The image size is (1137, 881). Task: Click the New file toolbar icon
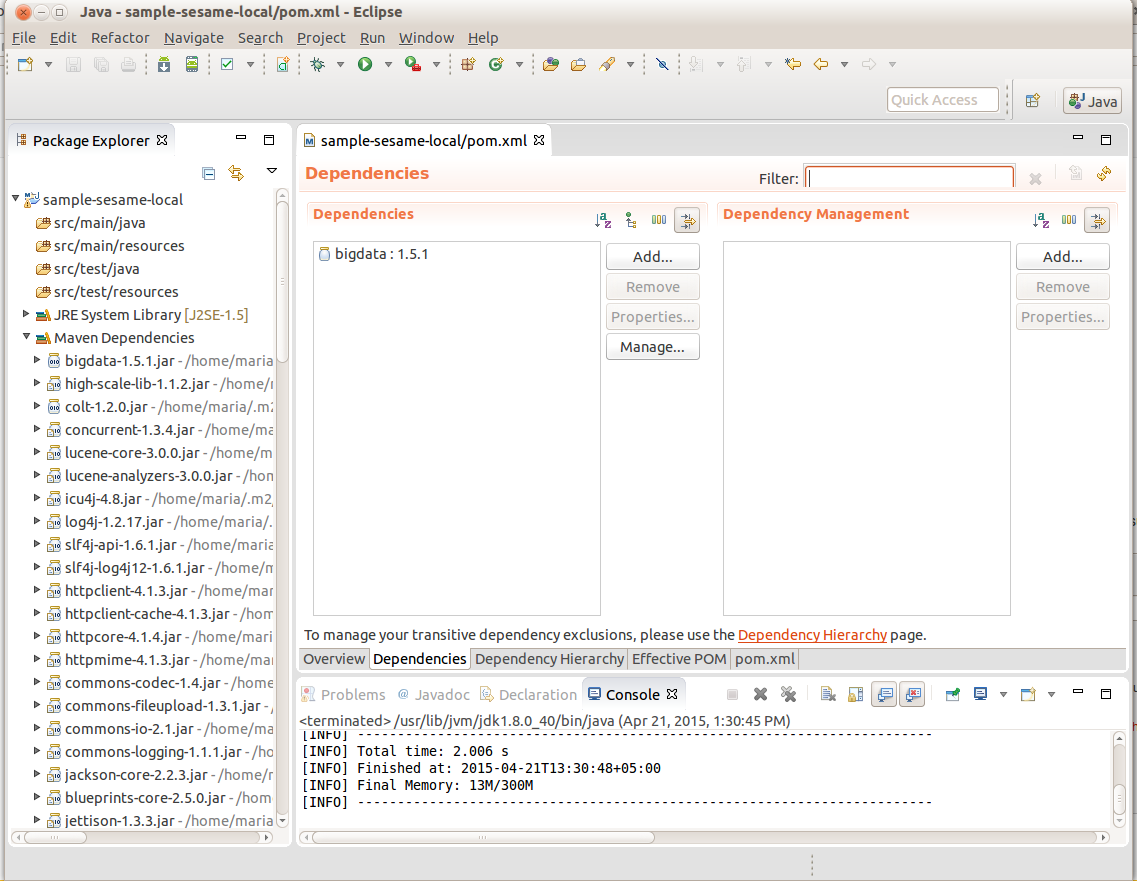25,65
